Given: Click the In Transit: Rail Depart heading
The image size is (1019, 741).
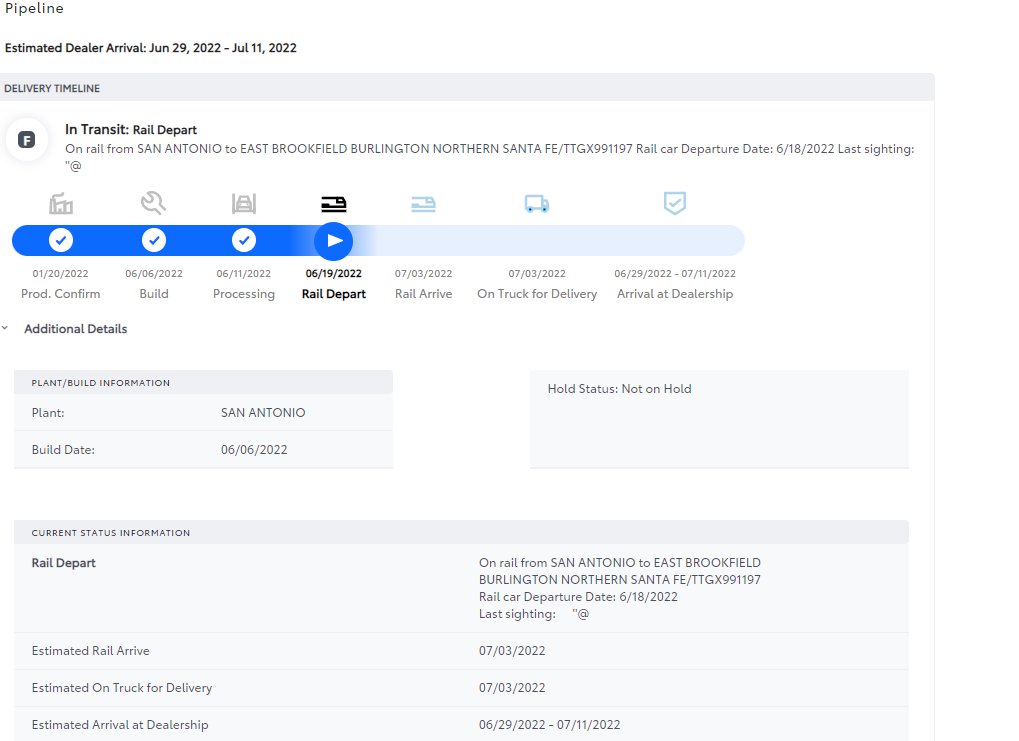Looking at the screenshot, I should click(131, 129).
